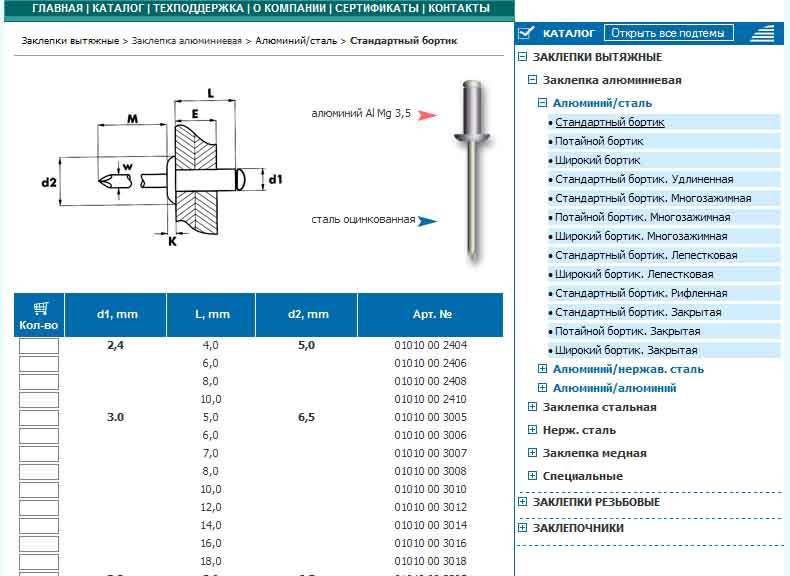Click quantity field for article 01010 00 2408
Viewport: 790px width, 576px height.
pos(39,381)
